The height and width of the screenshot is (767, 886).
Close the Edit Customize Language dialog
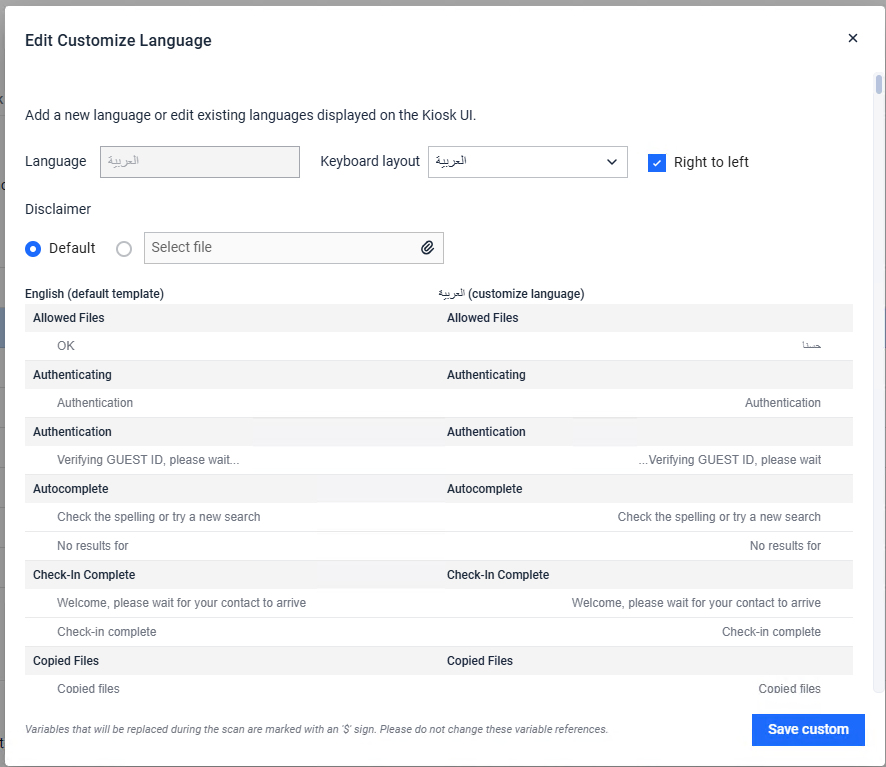[x=853, y=38]
